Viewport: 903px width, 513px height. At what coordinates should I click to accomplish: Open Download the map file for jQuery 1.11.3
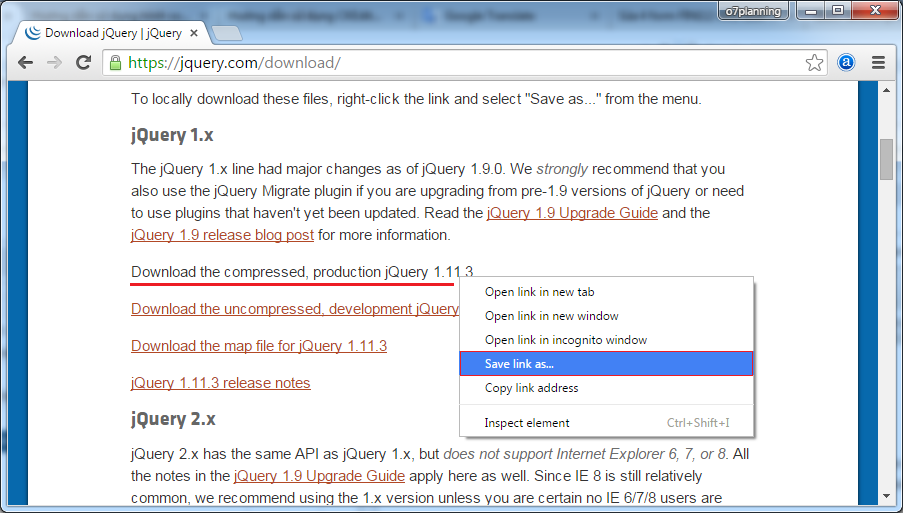pos(259,346)
